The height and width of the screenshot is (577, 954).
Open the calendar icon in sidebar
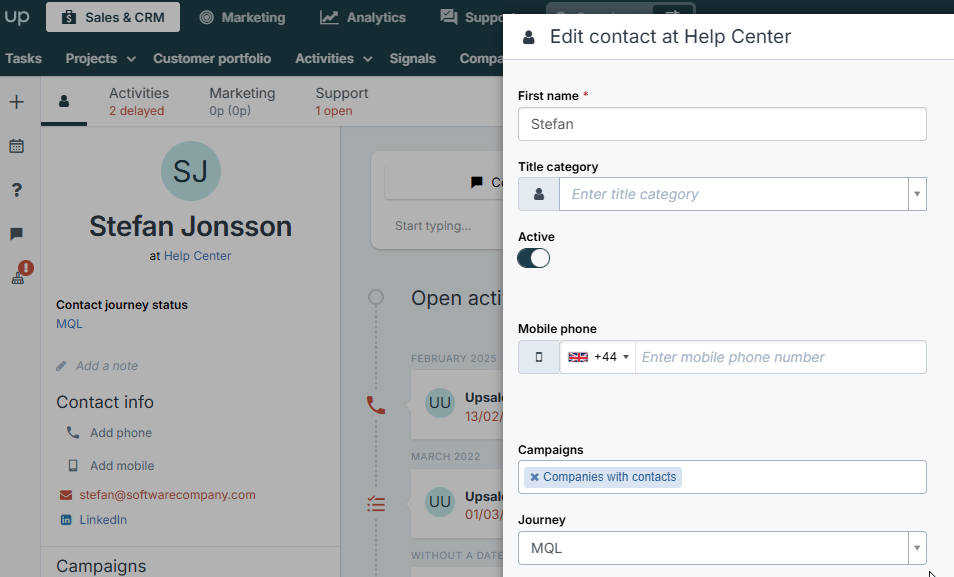click(16, 146)
